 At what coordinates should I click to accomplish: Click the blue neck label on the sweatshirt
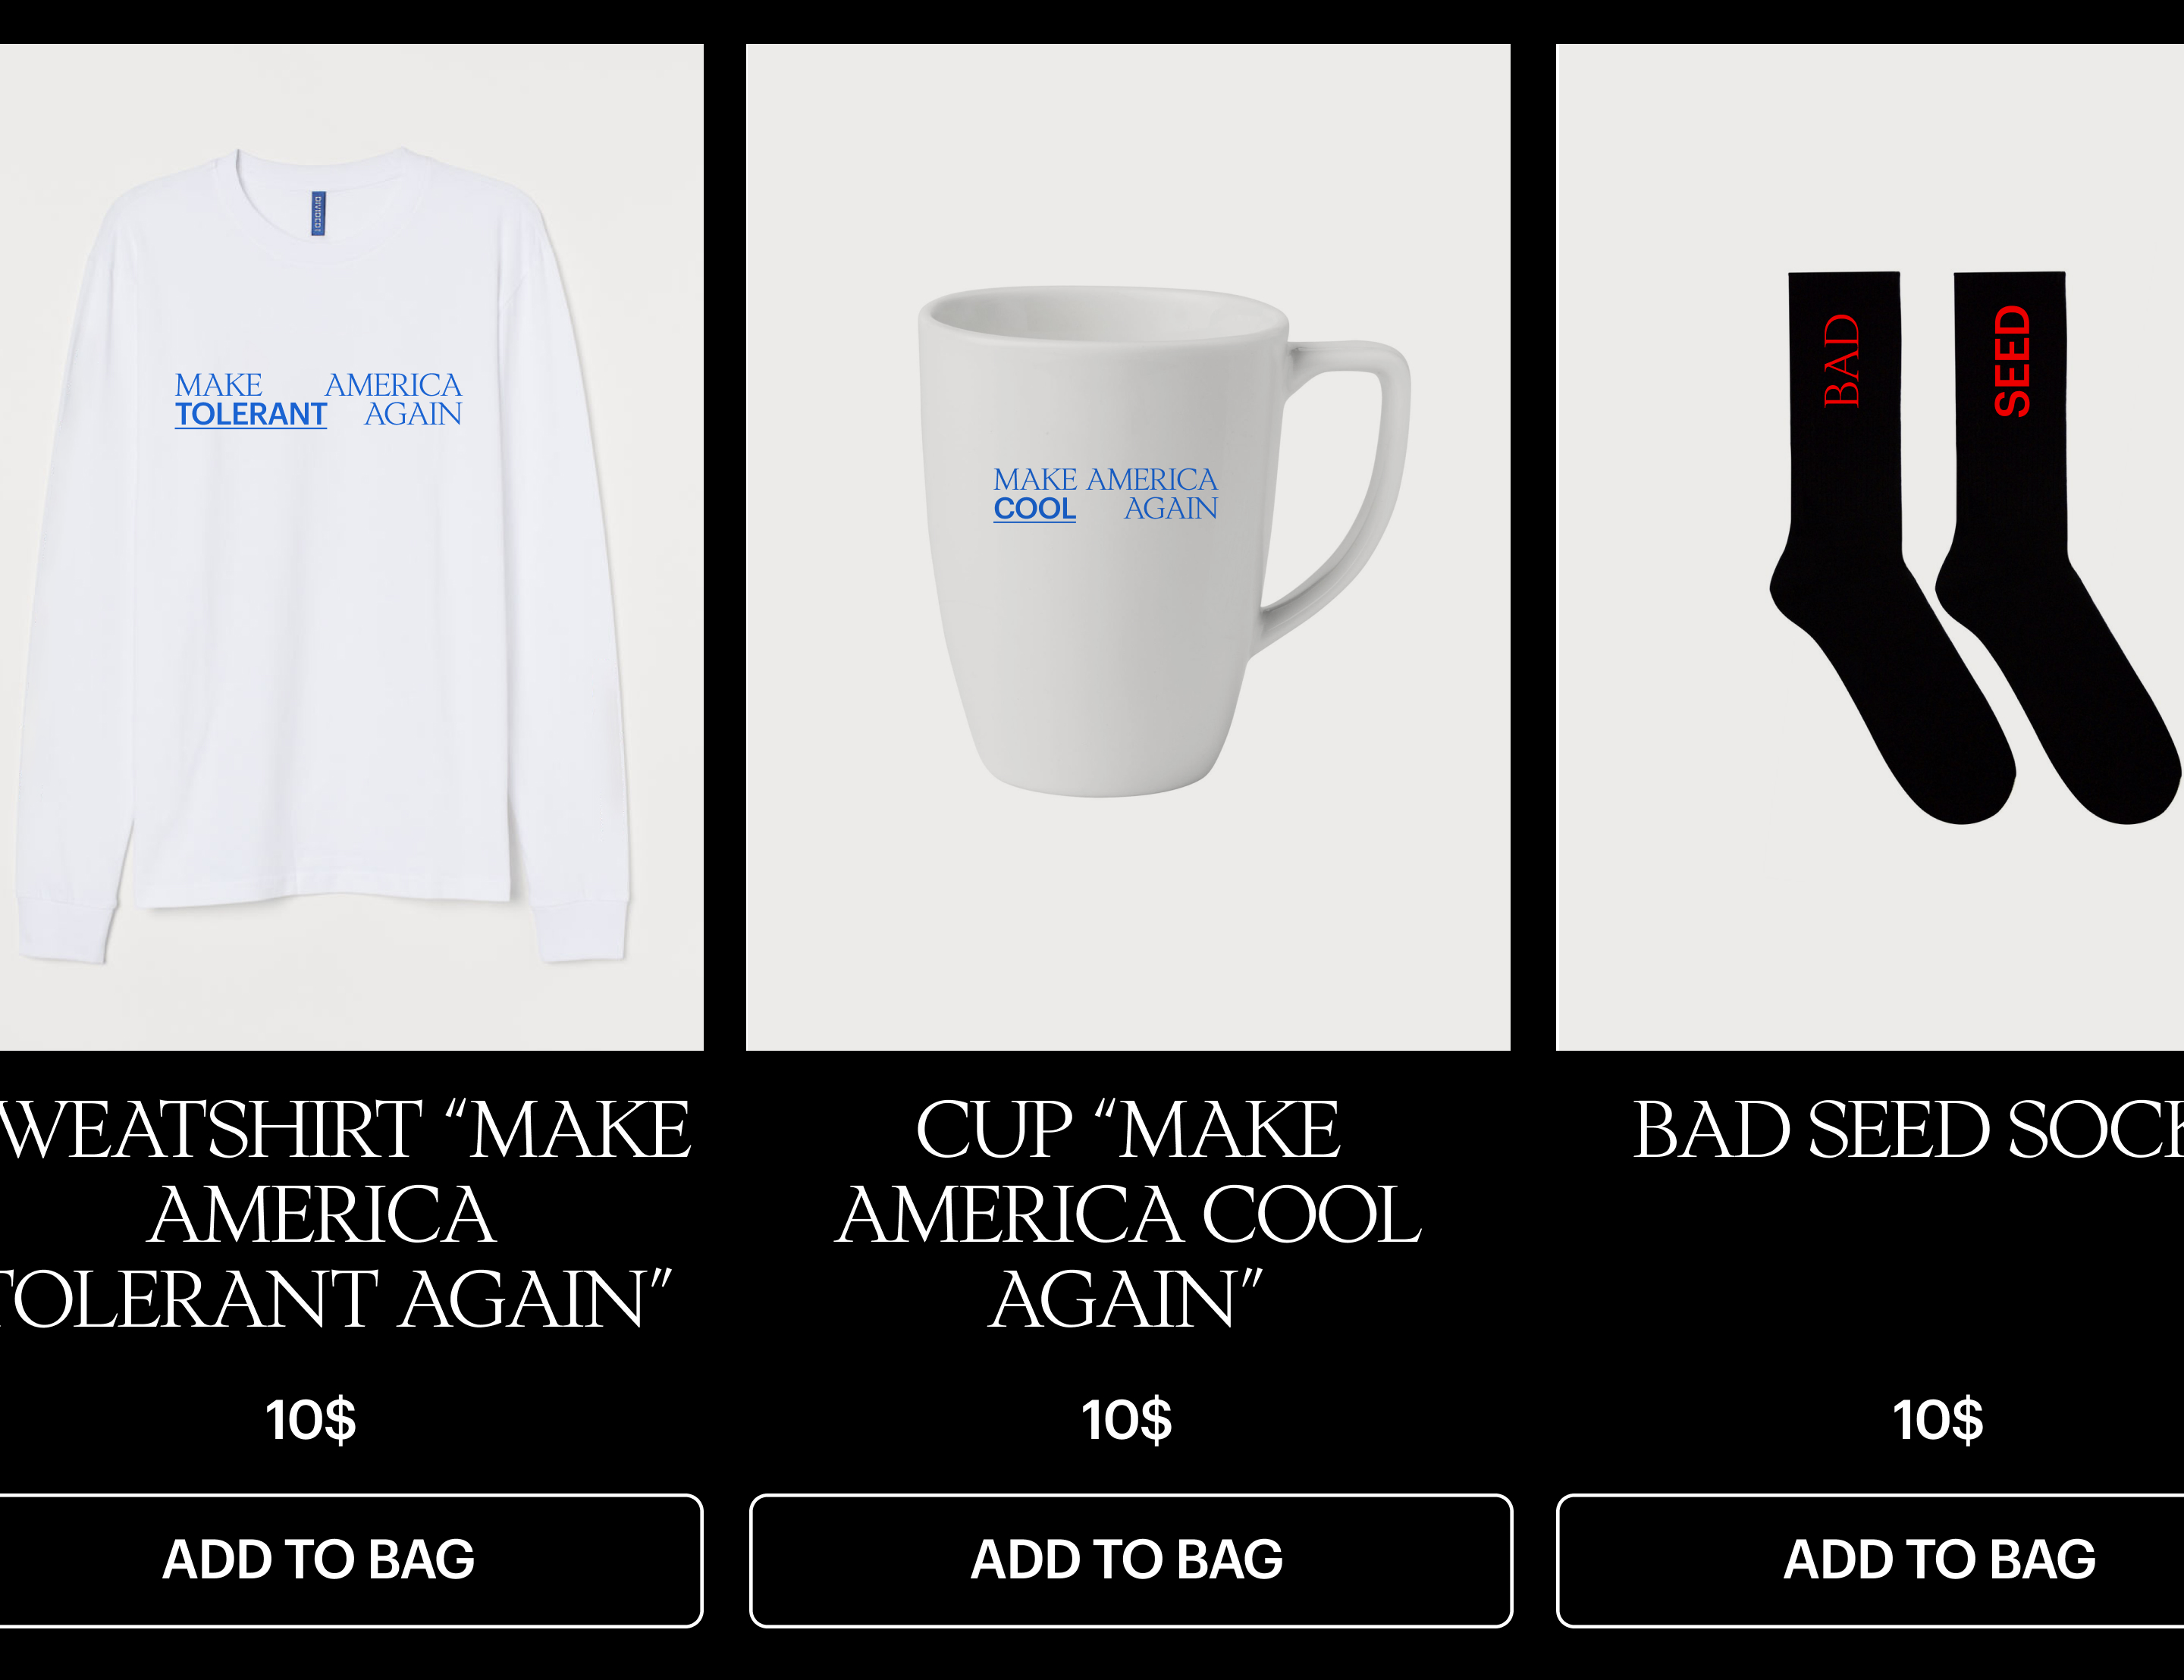point(319,214)
